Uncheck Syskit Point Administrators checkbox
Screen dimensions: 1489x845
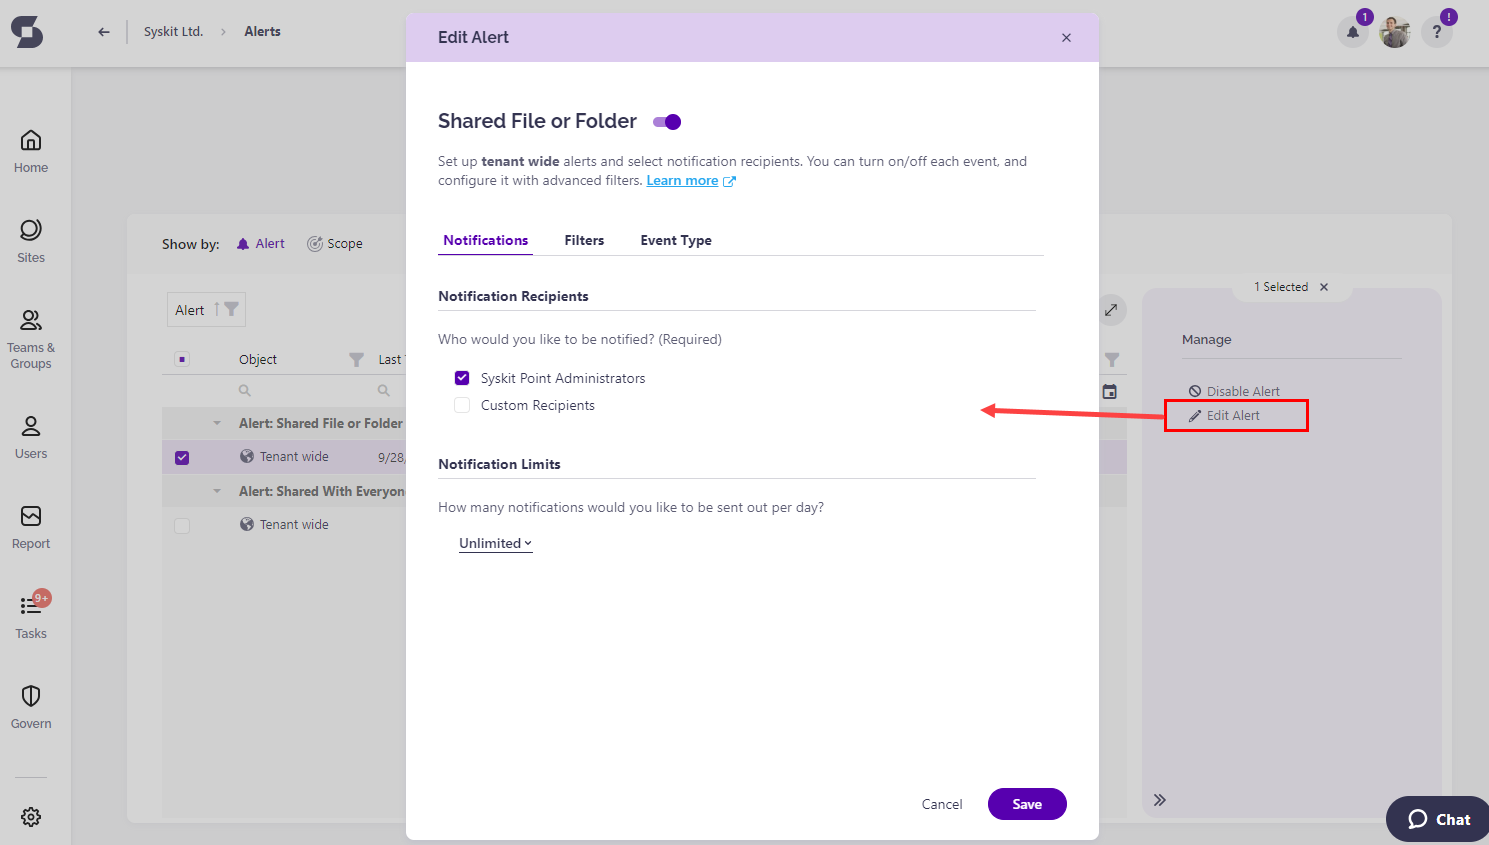point(462,378)
